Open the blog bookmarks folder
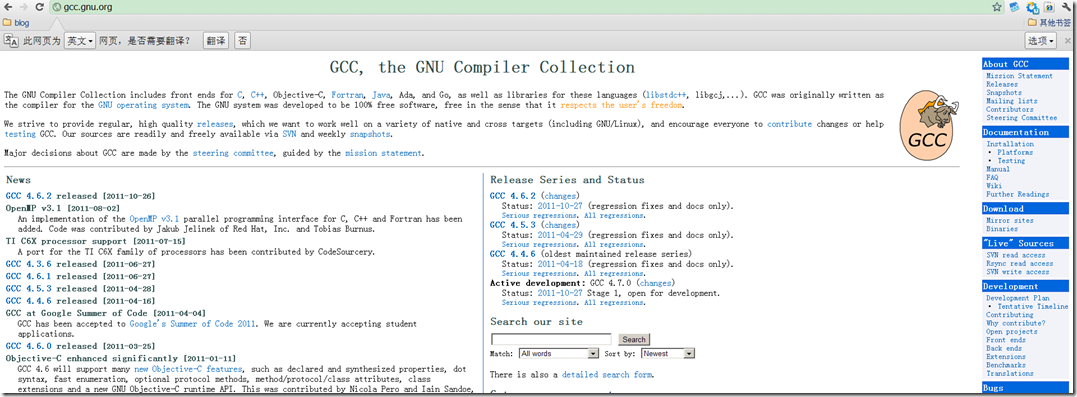The image size is (1077, 397). tap(16, 23)
